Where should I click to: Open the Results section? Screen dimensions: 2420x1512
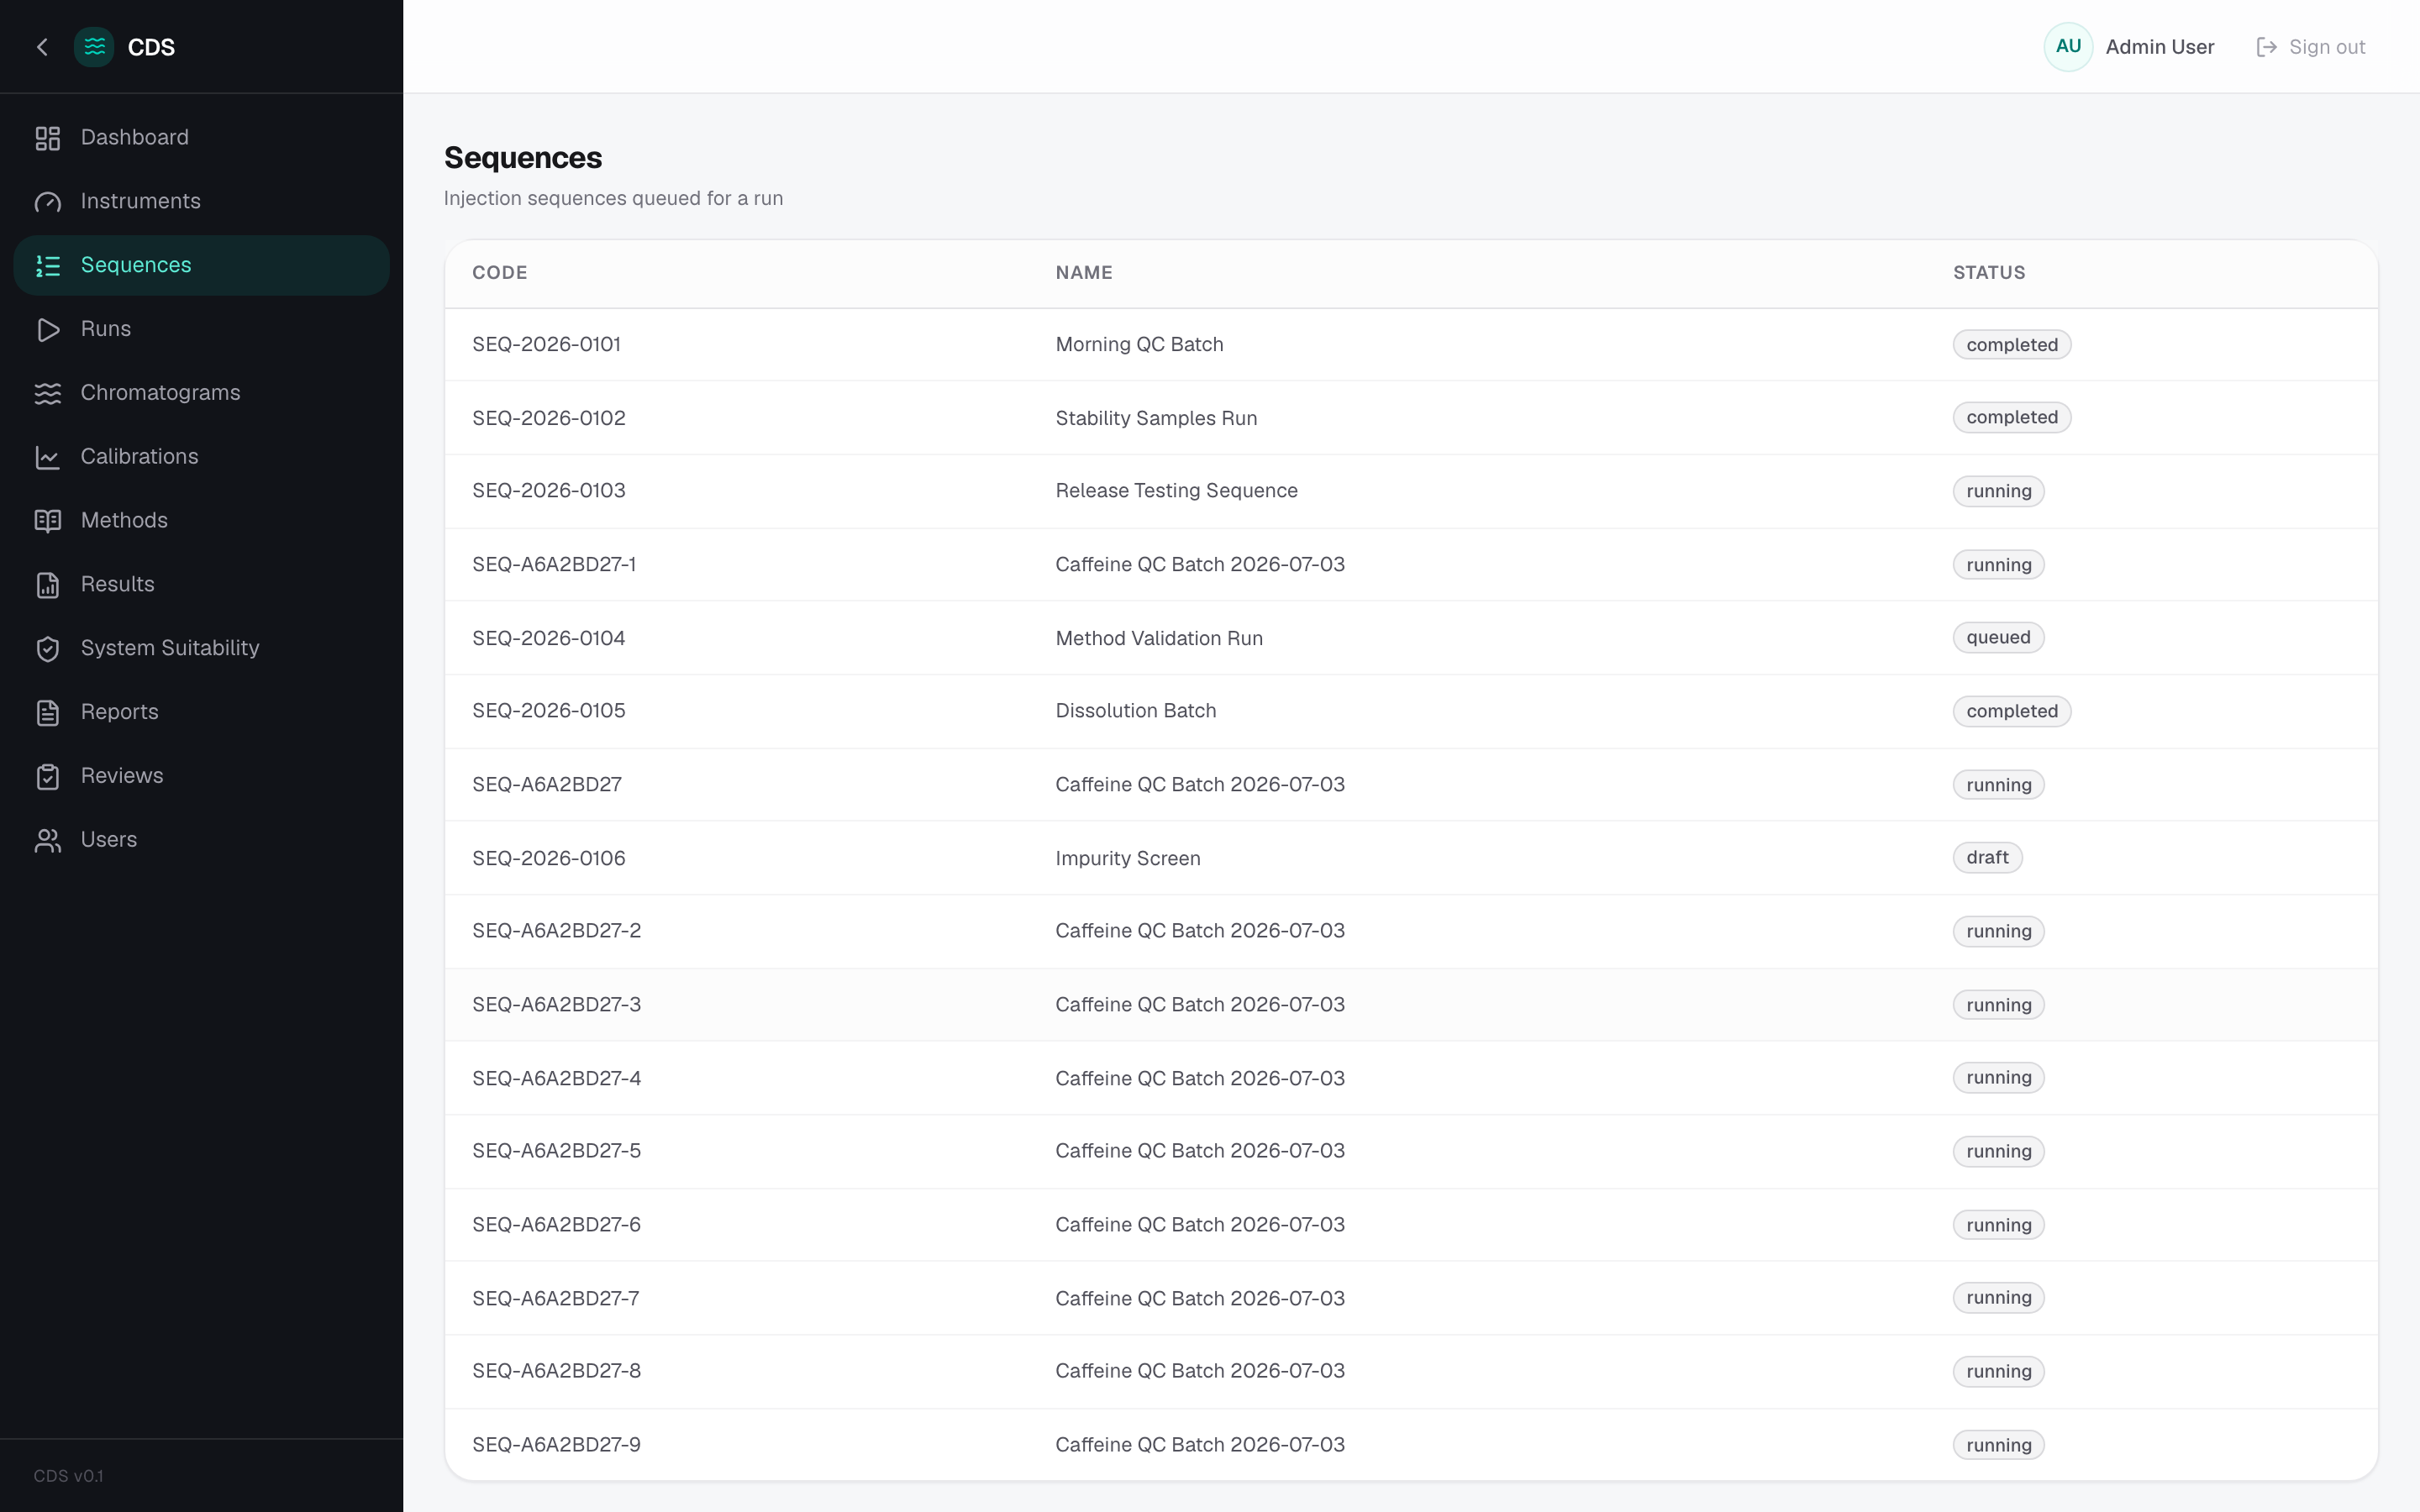[x=201, y=585]
